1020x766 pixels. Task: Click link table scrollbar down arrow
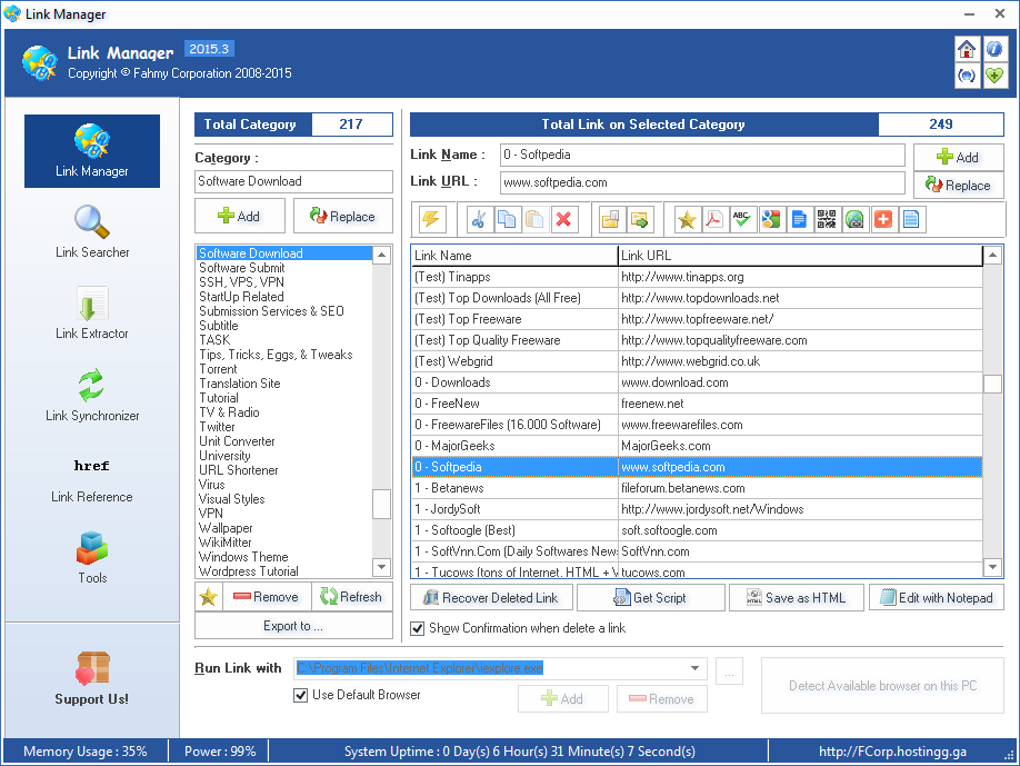(993, 567)
